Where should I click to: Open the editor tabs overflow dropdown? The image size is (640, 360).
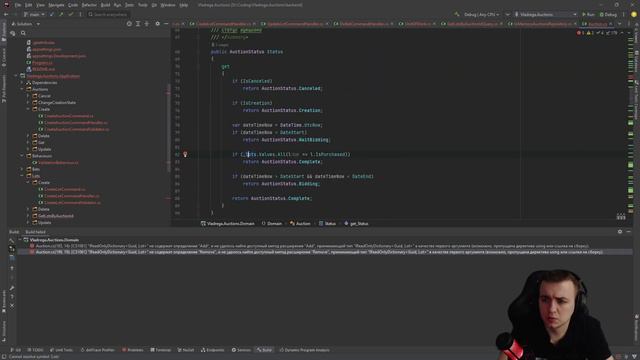pyautogui.click(x=619, y=24)
